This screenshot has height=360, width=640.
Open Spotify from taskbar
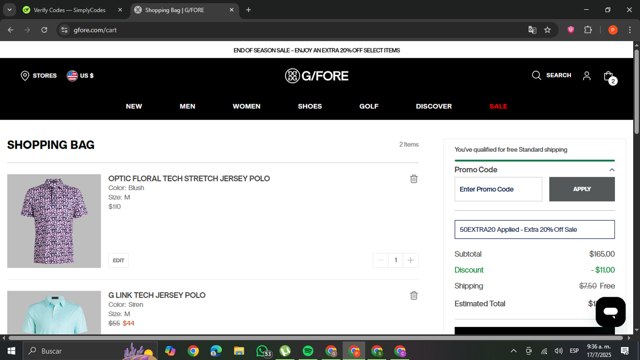pos(308,351)
